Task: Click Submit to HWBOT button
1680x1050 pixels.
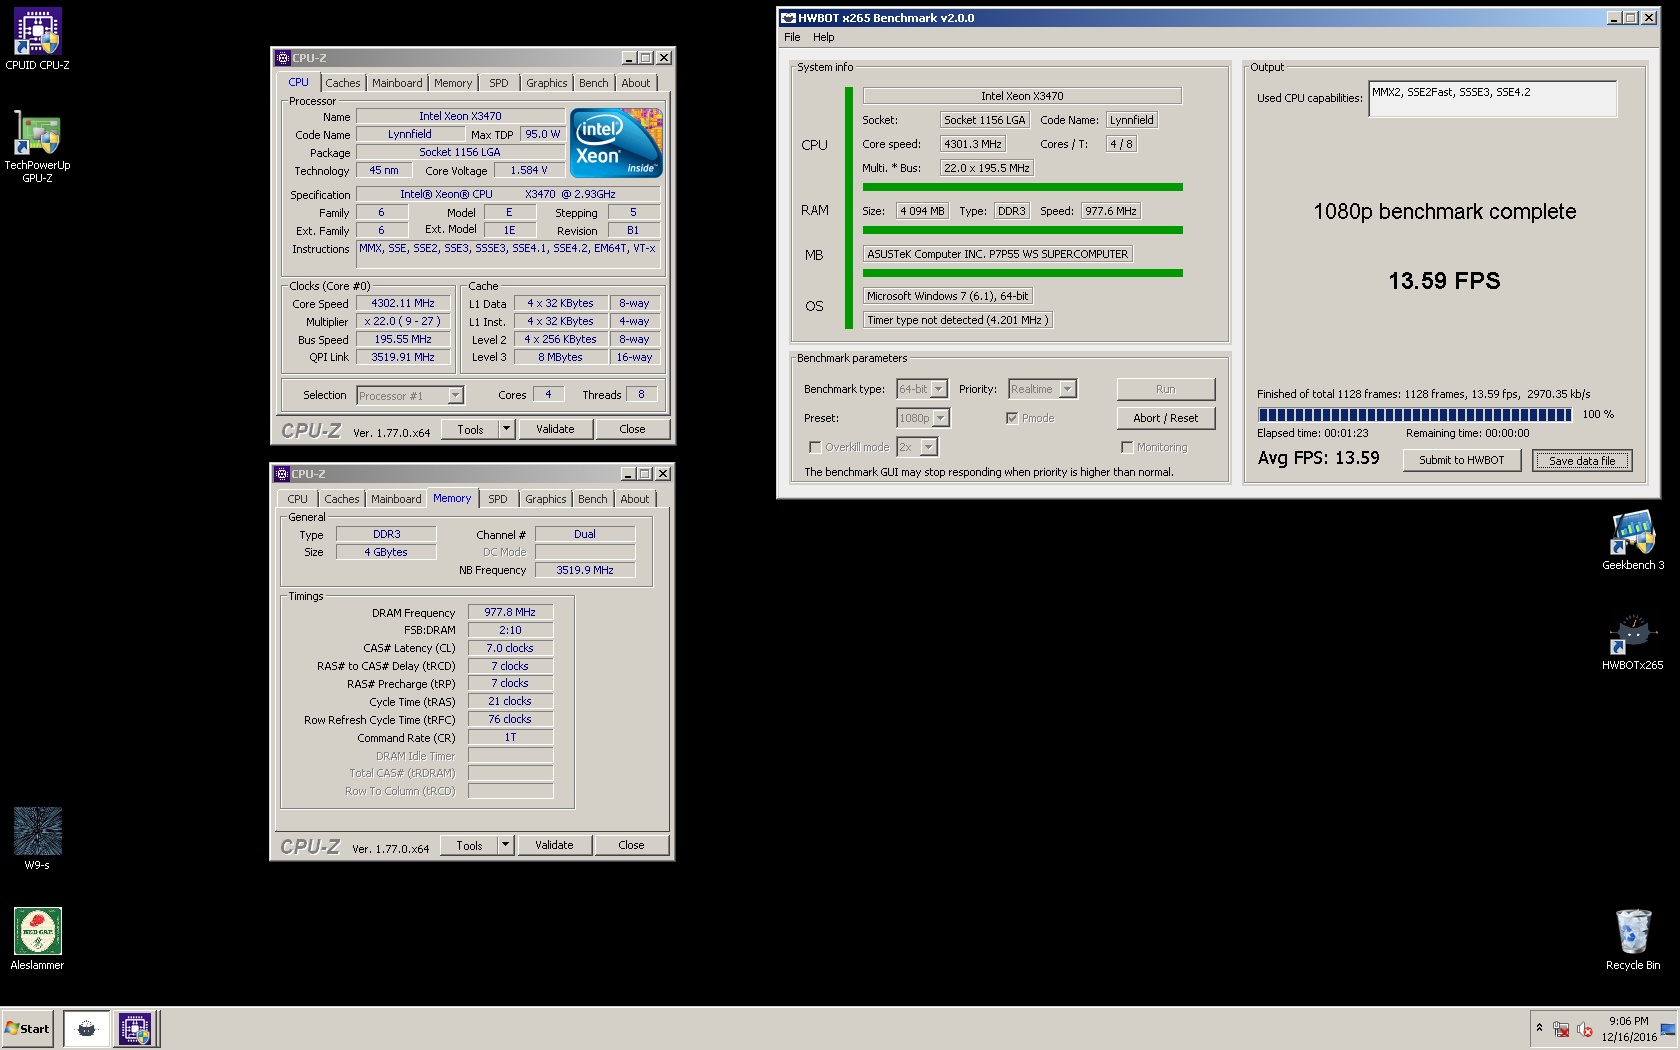Action: pyautogui.click(x=1462, y=460)
